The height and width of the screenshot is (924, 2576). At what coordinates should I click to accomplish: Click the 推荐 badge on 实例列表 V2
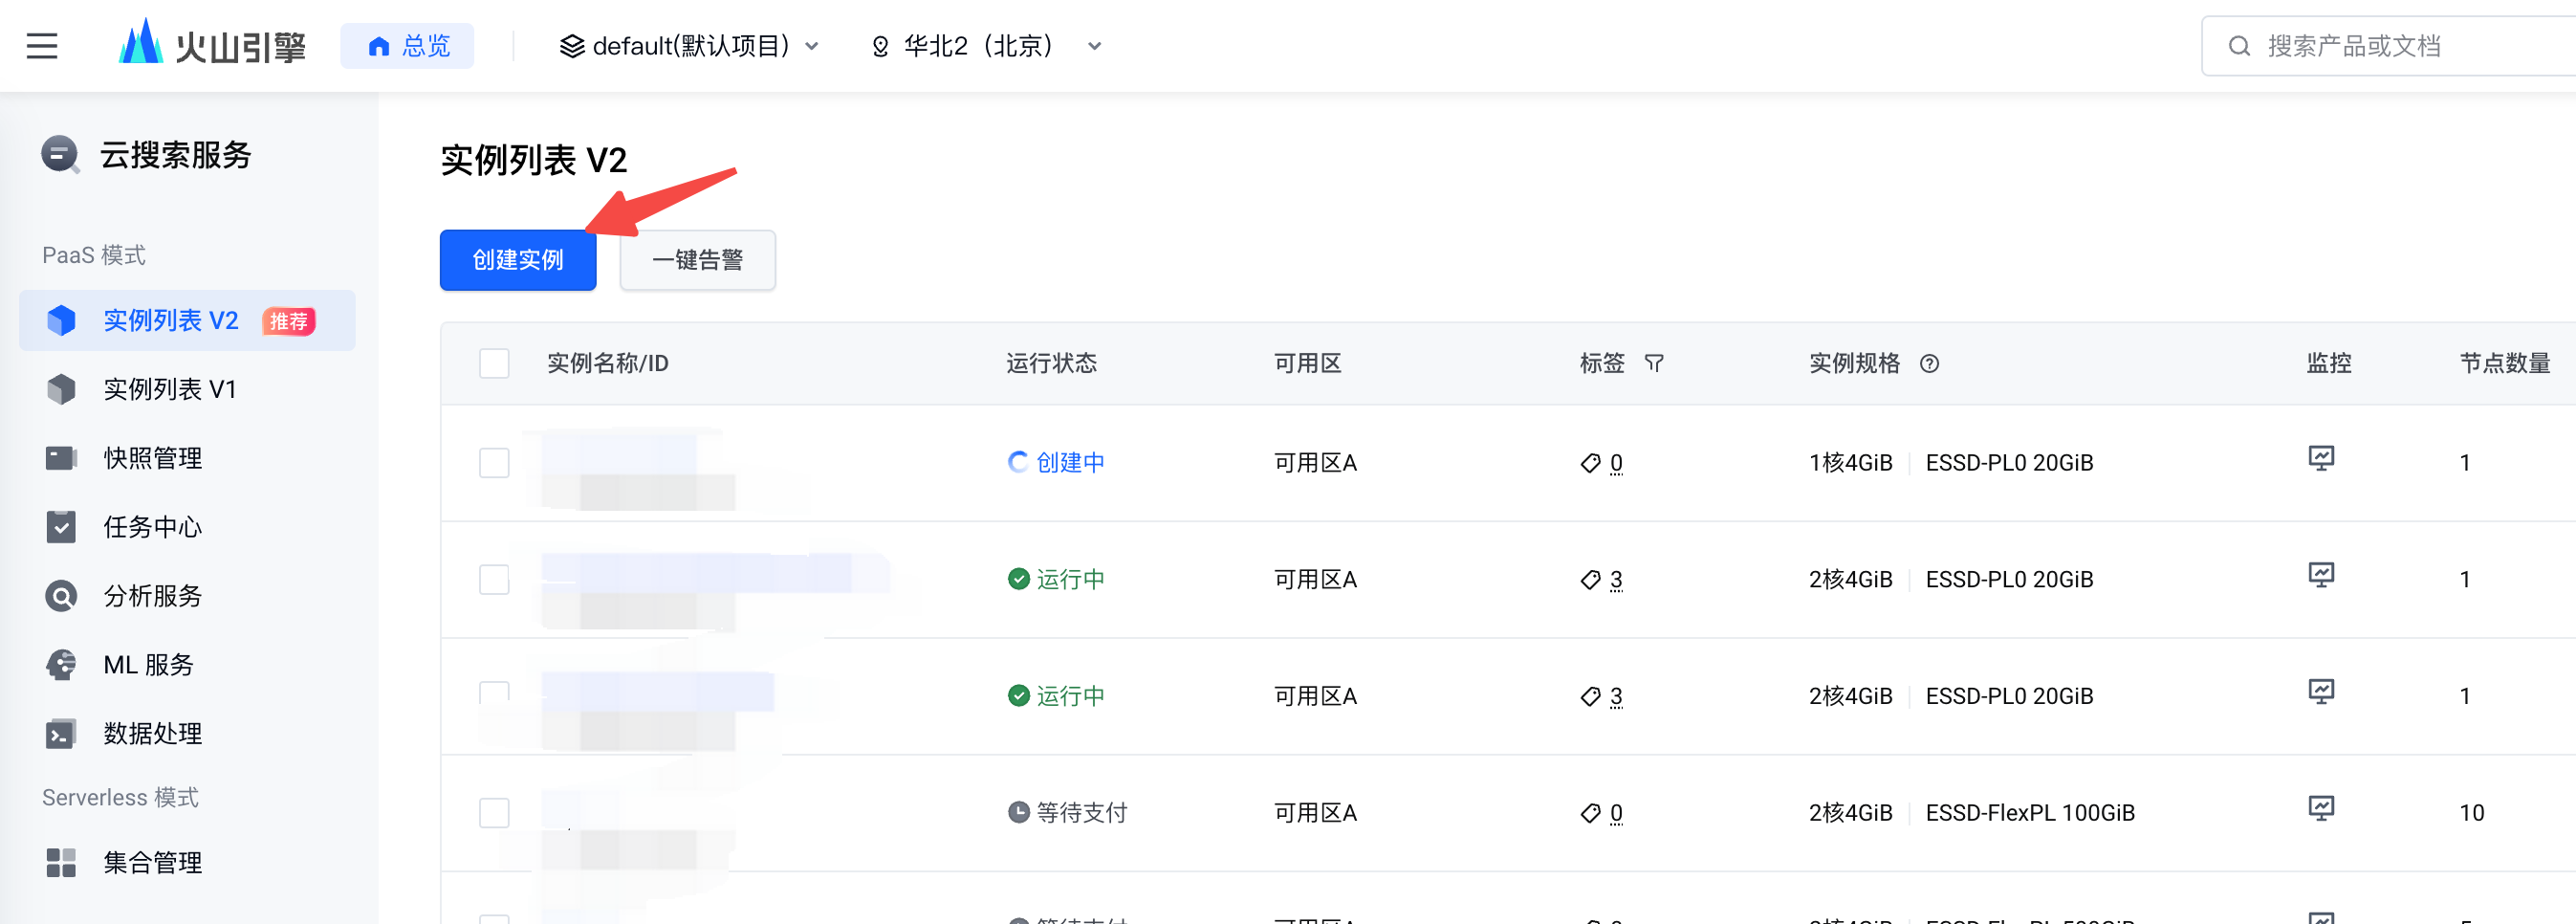pyautogui.click(x=289, y=321)
